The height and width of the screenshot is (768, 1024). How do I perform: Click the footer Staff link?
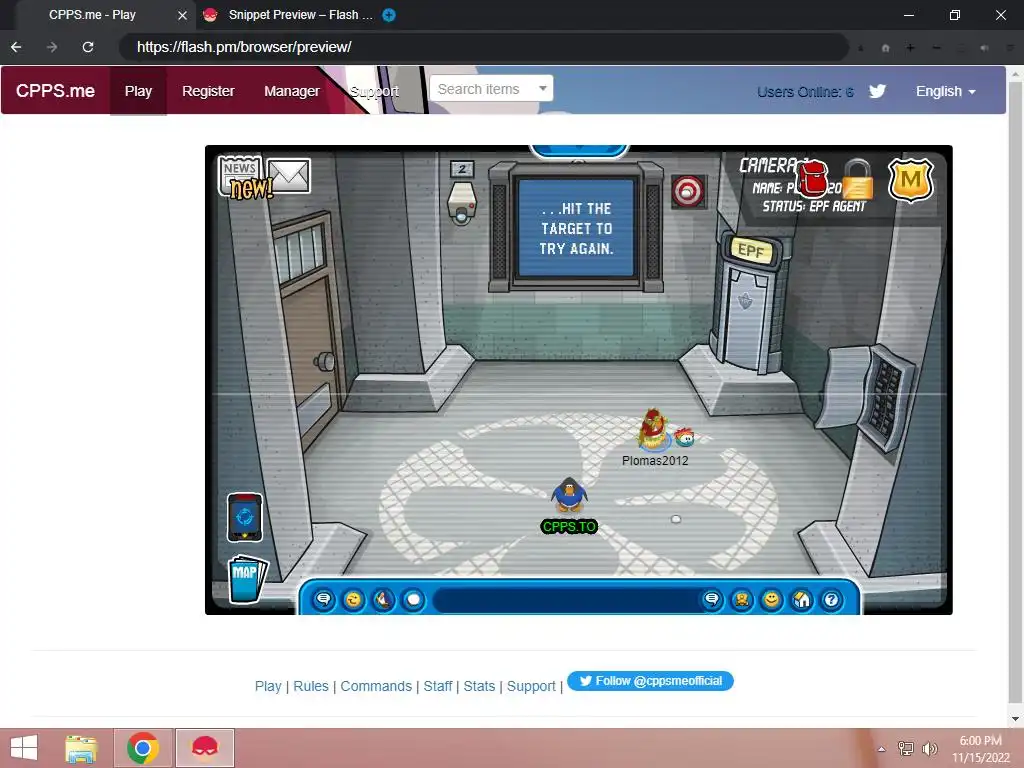tap(438, 686)
